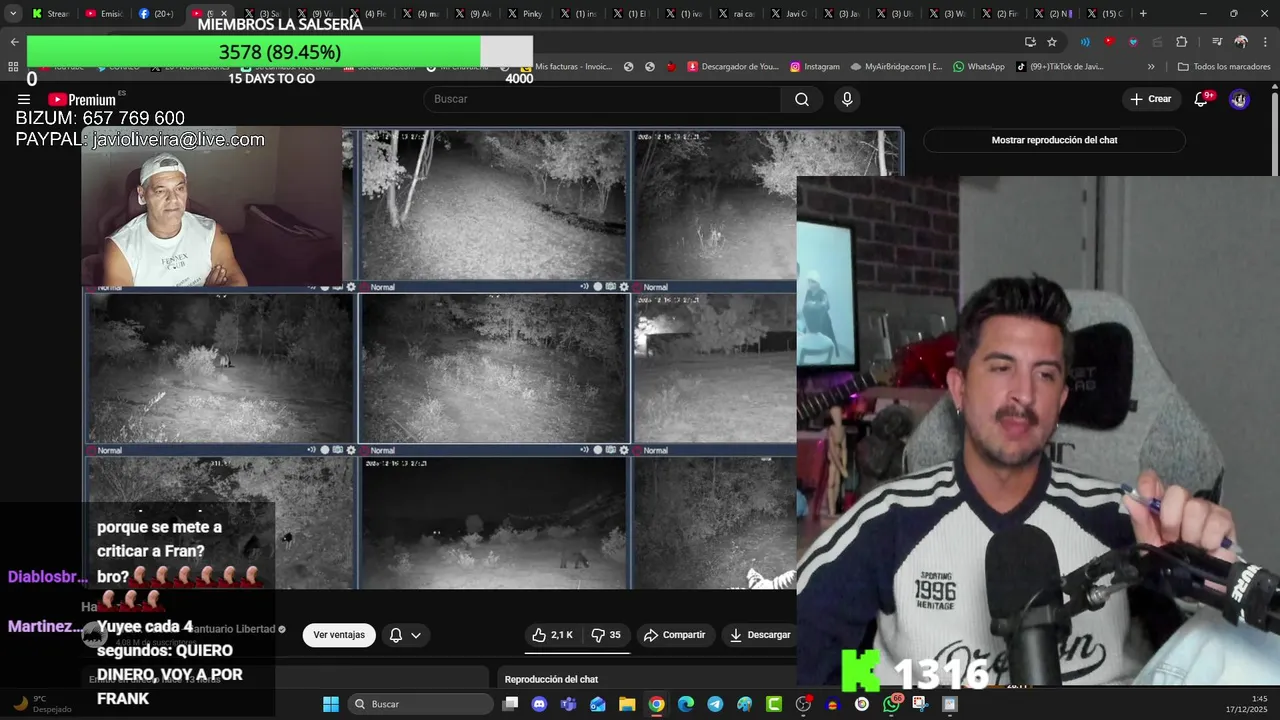Open Telegram from the taskbar

(715, 704)
